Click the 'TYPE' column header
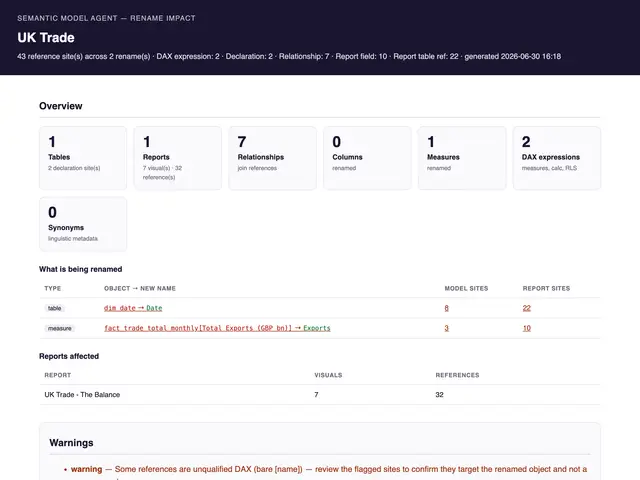Screen dimensions: 640x480 click(53, 289)
